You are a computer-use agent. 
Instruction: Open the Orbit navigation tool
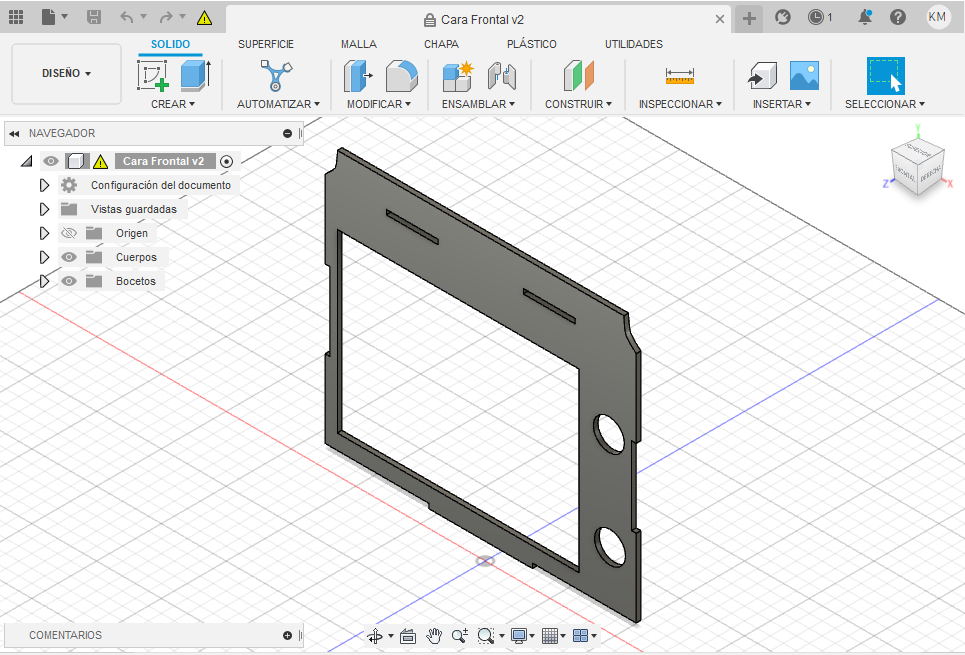[375, 636]
